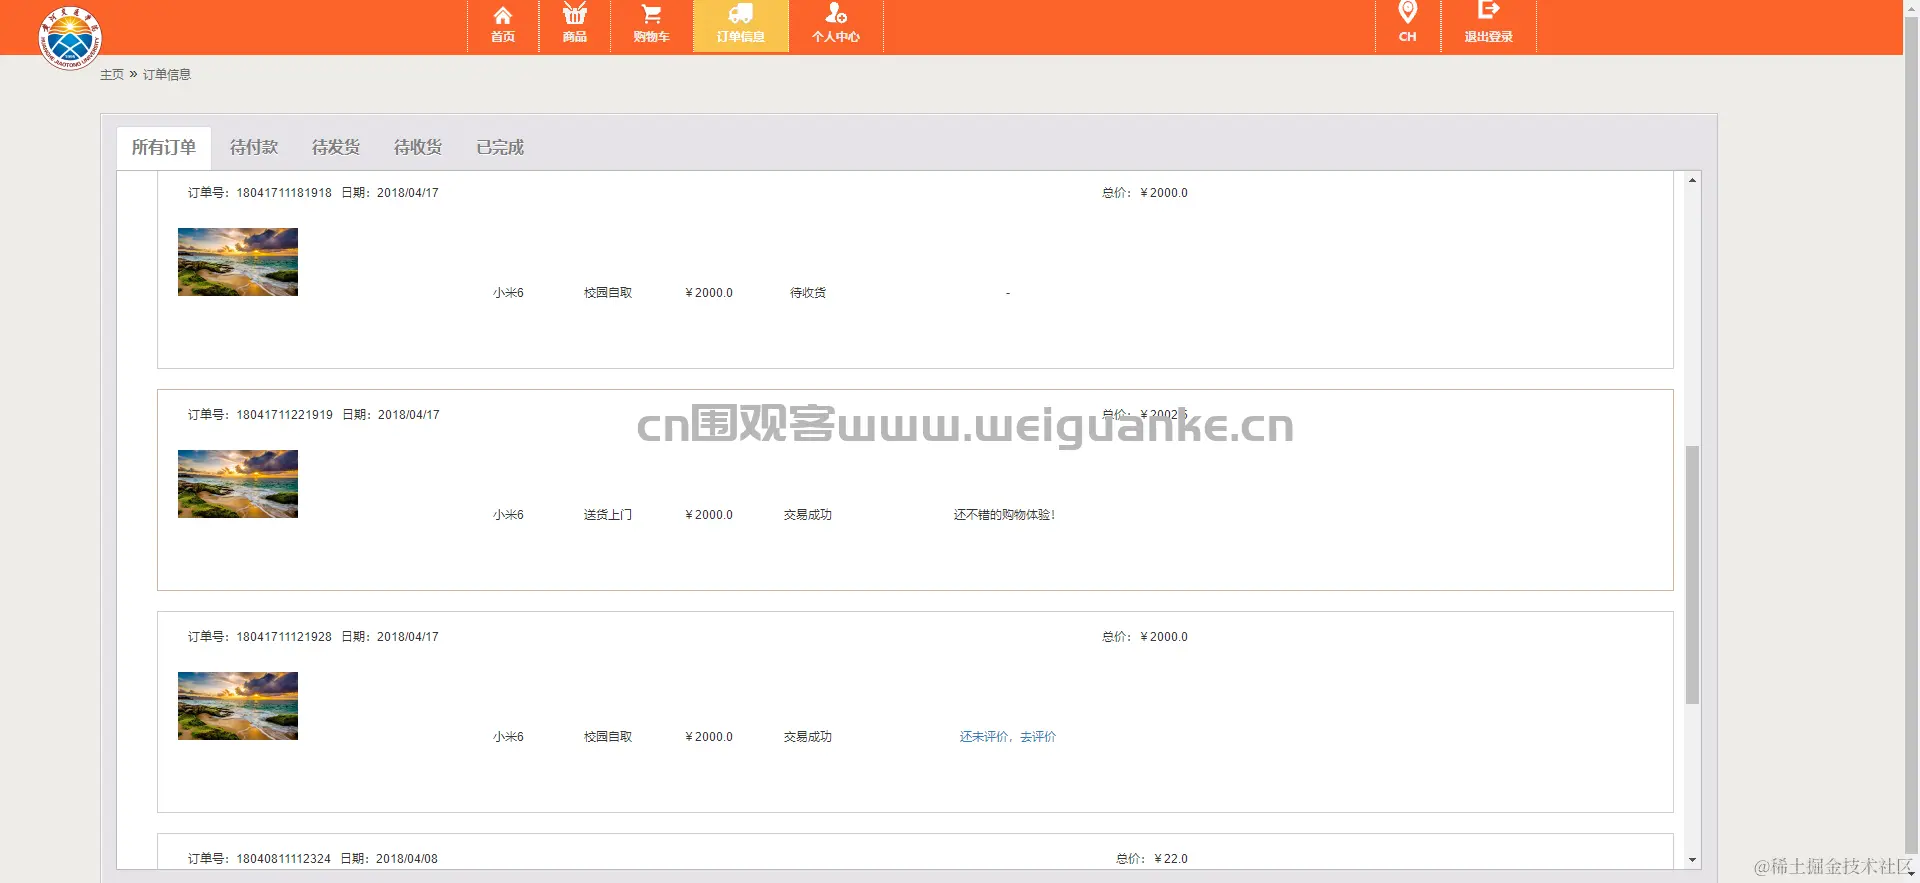This screenshot has height=883, width=1920.
Task: Switch to the 已完成 tab
Action: click(500, 148)
